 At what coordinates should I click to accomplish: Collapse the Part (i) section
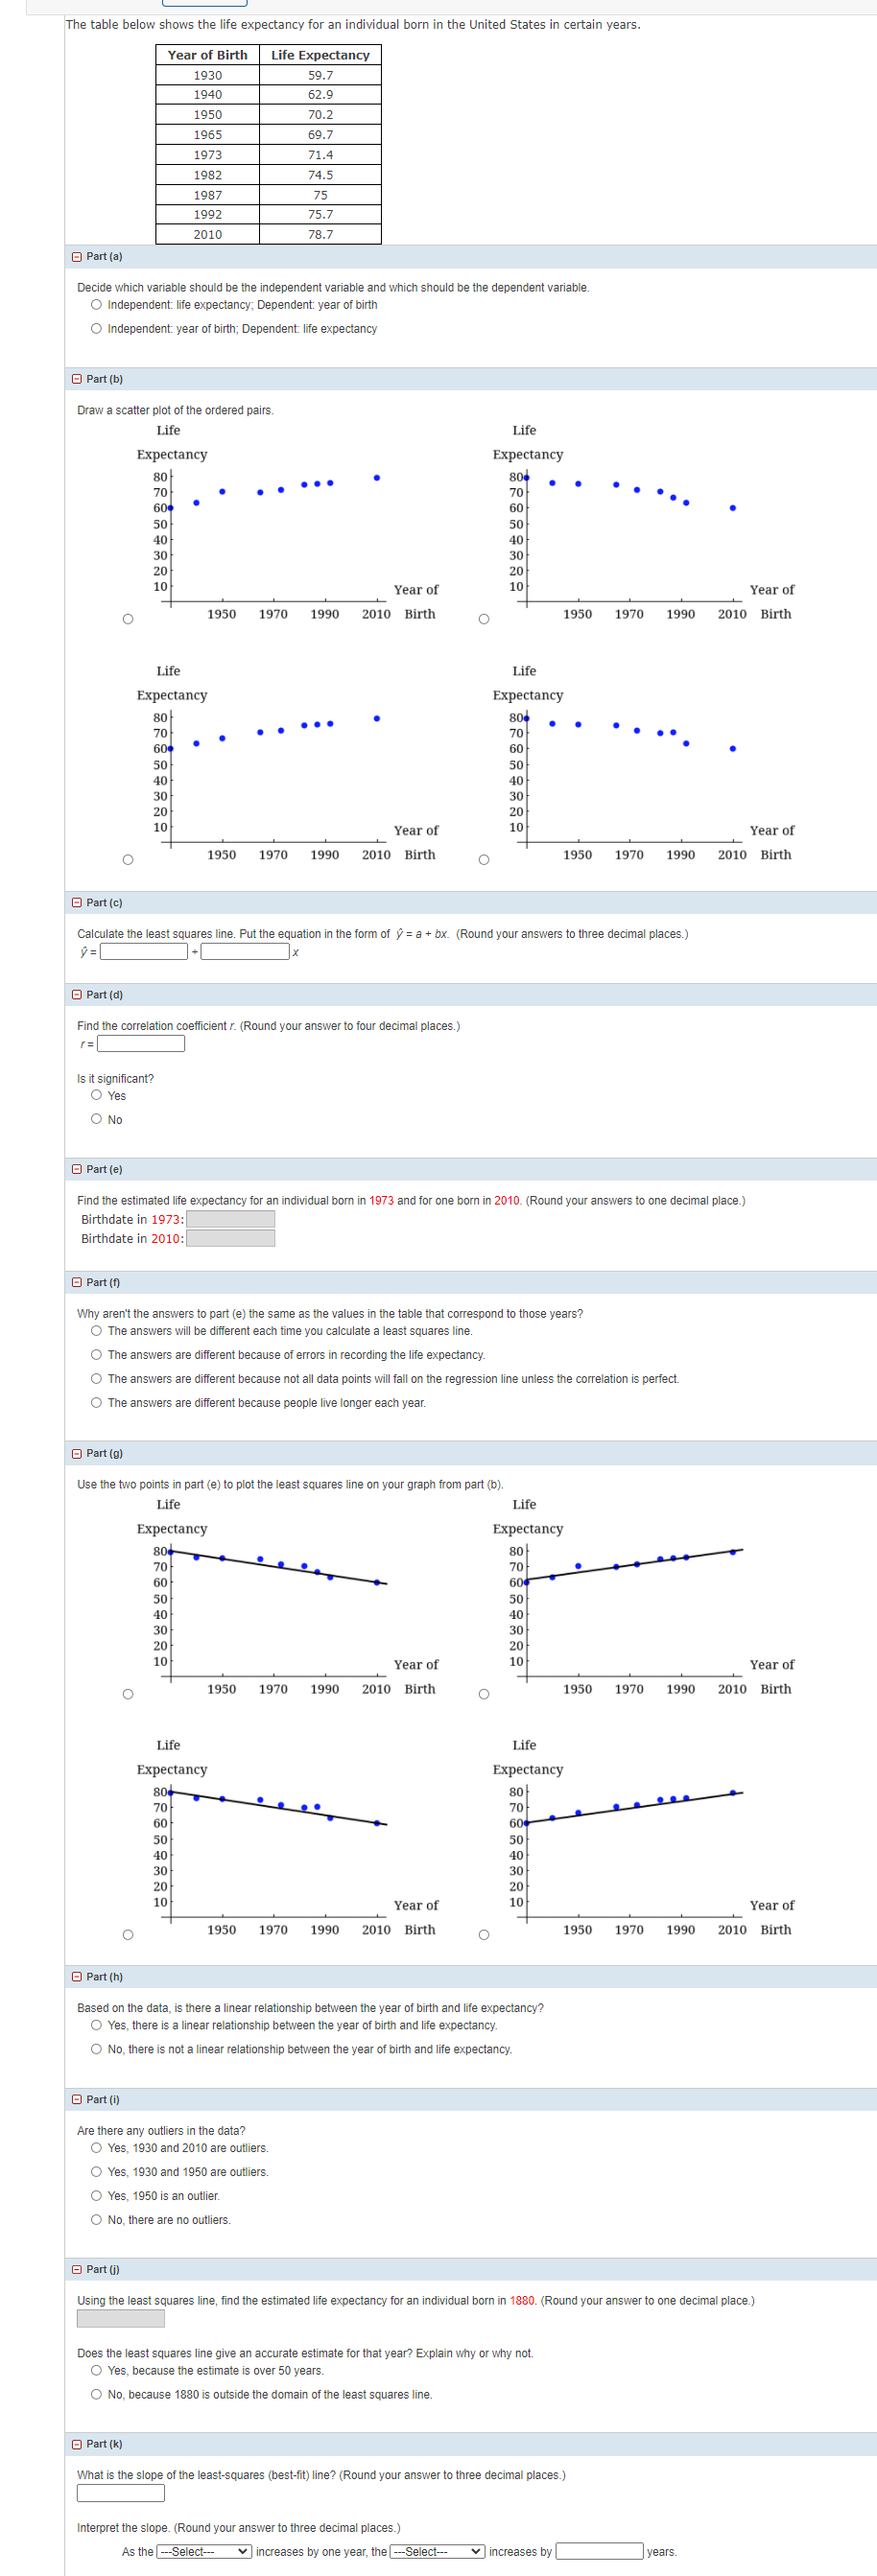77,2100
